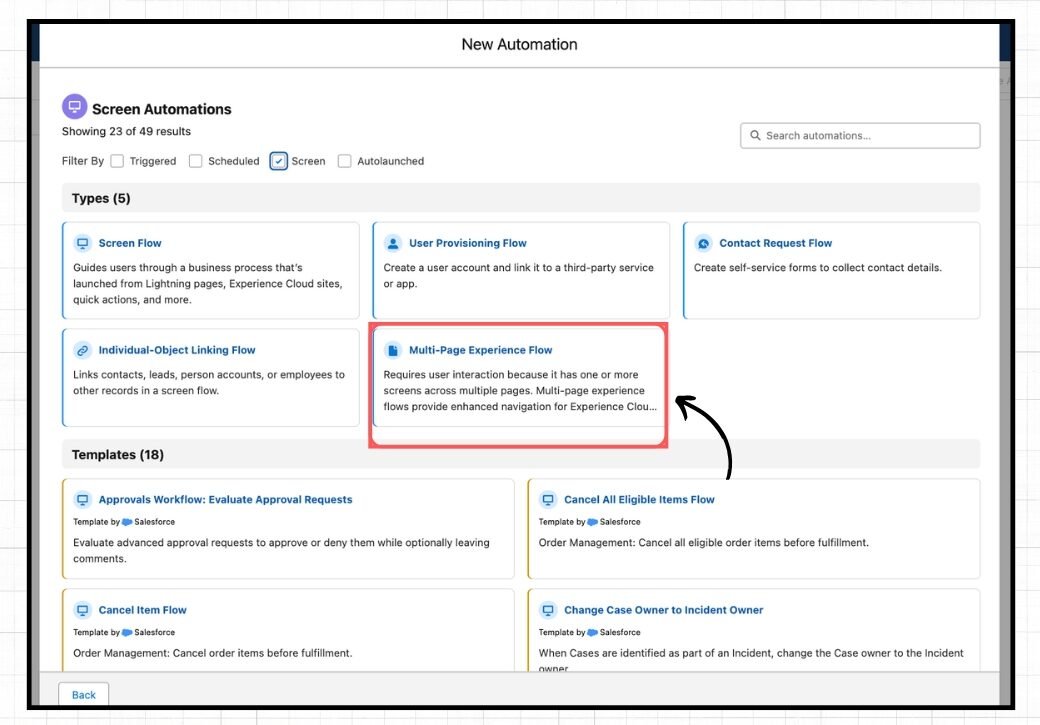Viewport: 1040px width, 725px height.
Task: Click the Back button
Action: coord(84,695)
